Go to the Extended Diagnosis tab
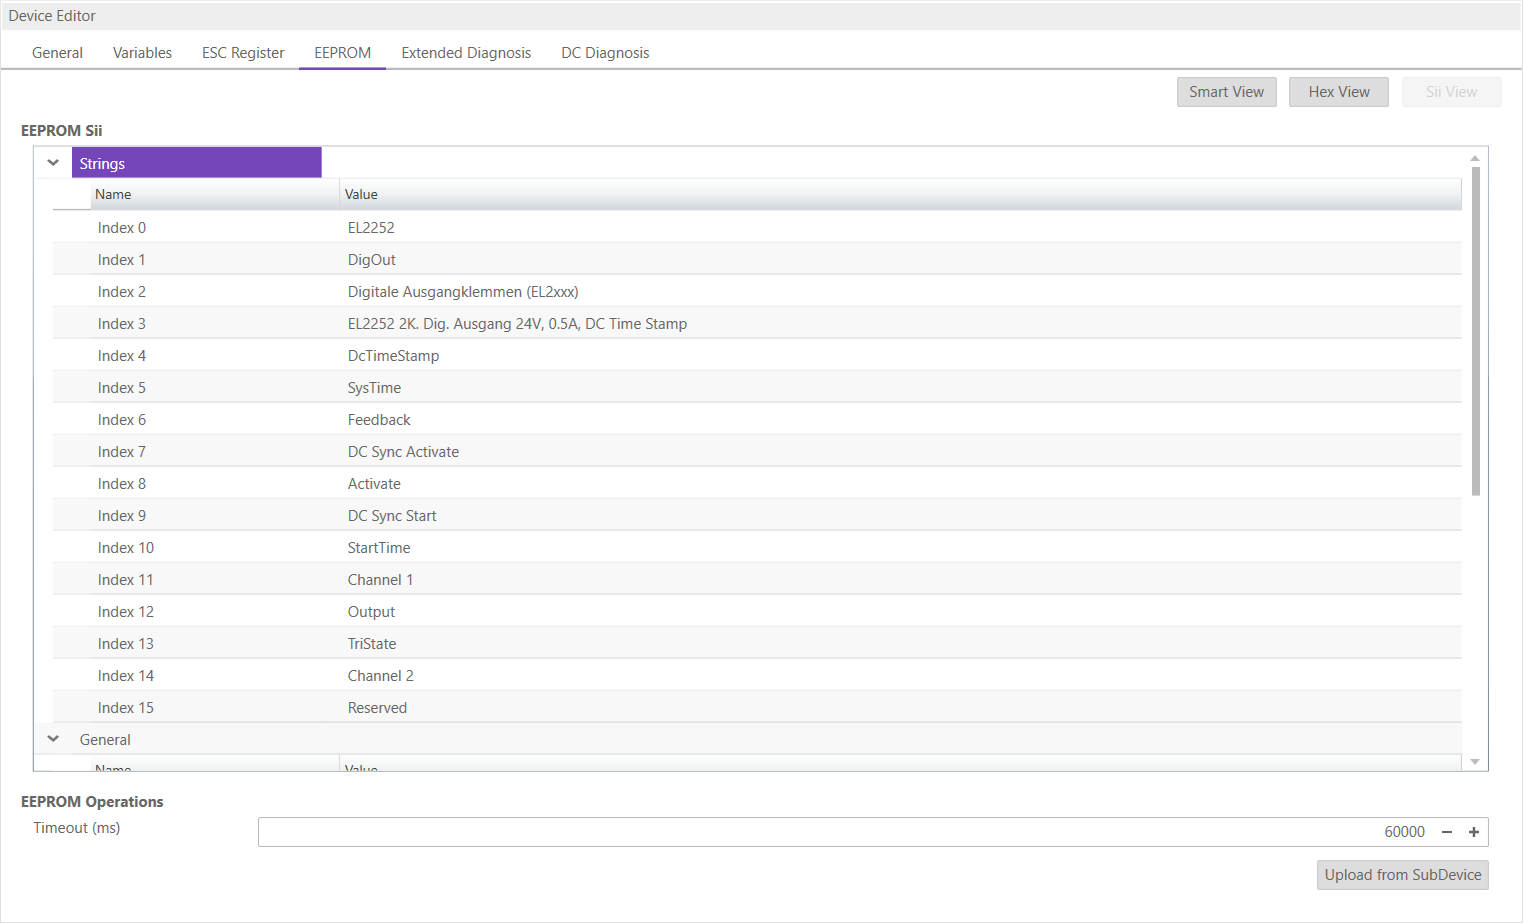This screenshot has height=923, width=1523. pyautogui.click(x=466, y=53)
